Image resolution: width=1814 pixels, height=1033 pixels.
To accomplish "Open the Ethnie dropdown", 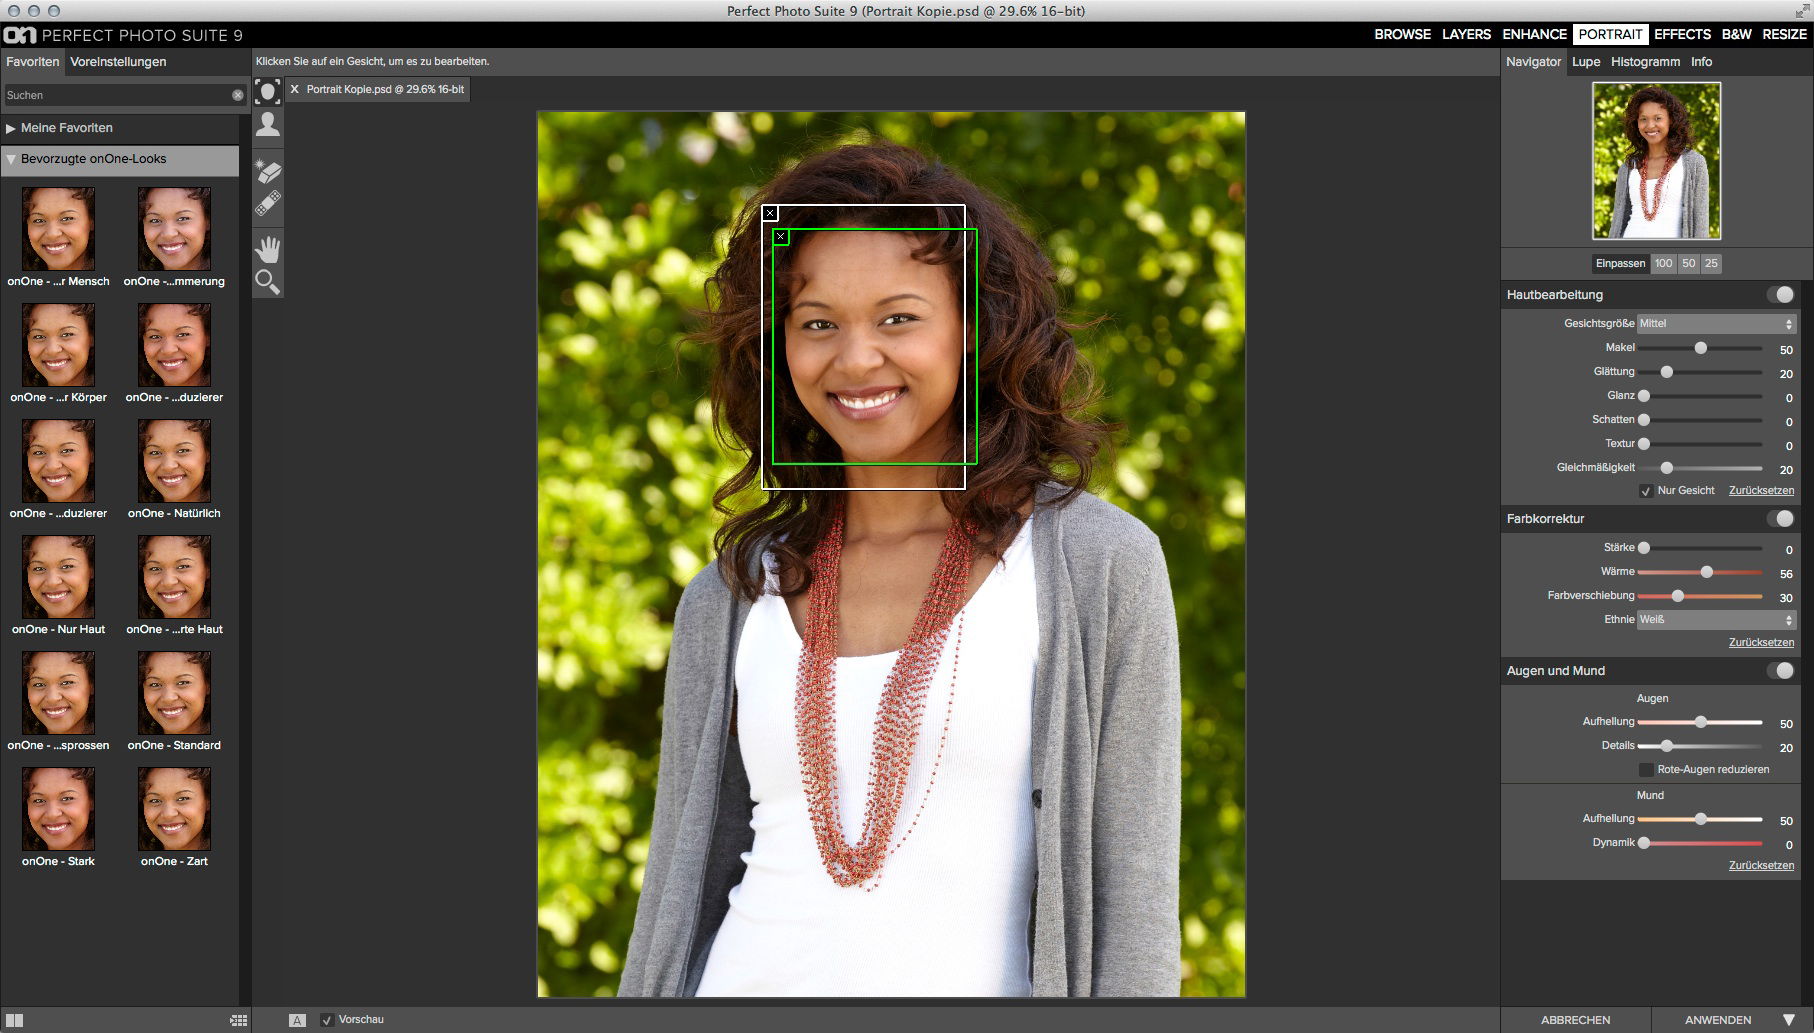I will [1716, 620].
